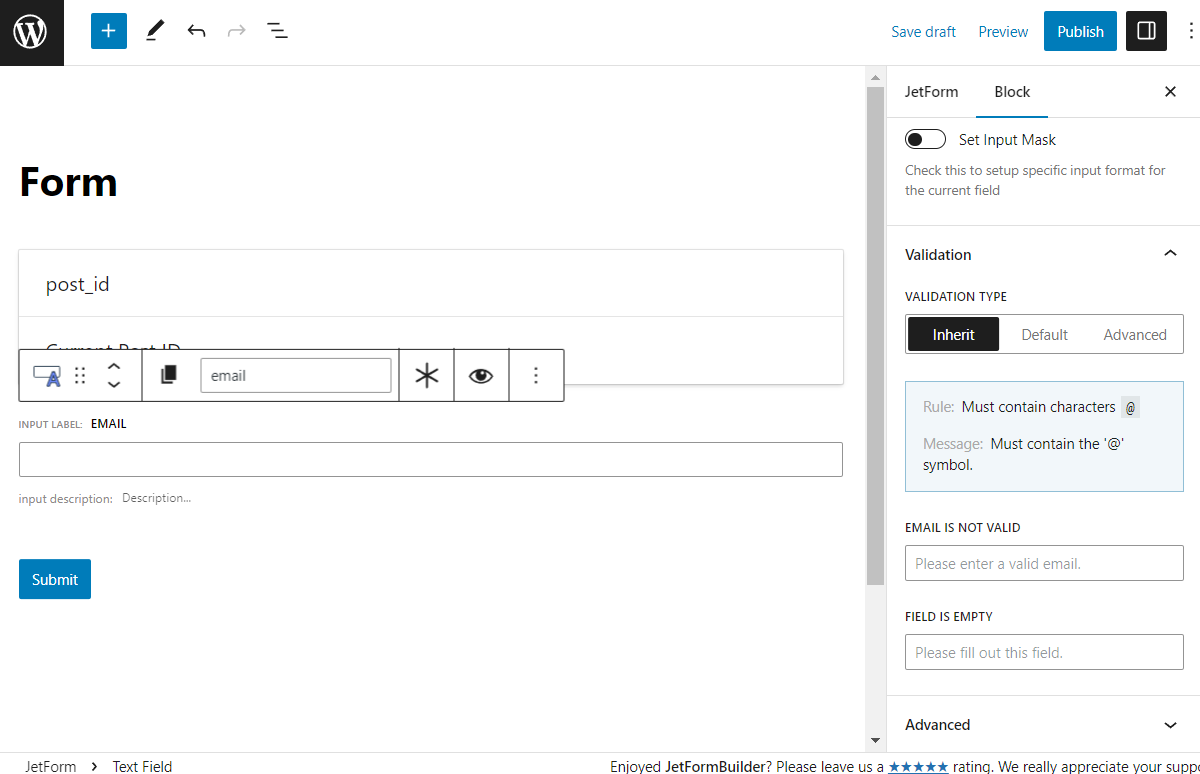Collapse the Validation section
1200x774 pixels.
1170,254
